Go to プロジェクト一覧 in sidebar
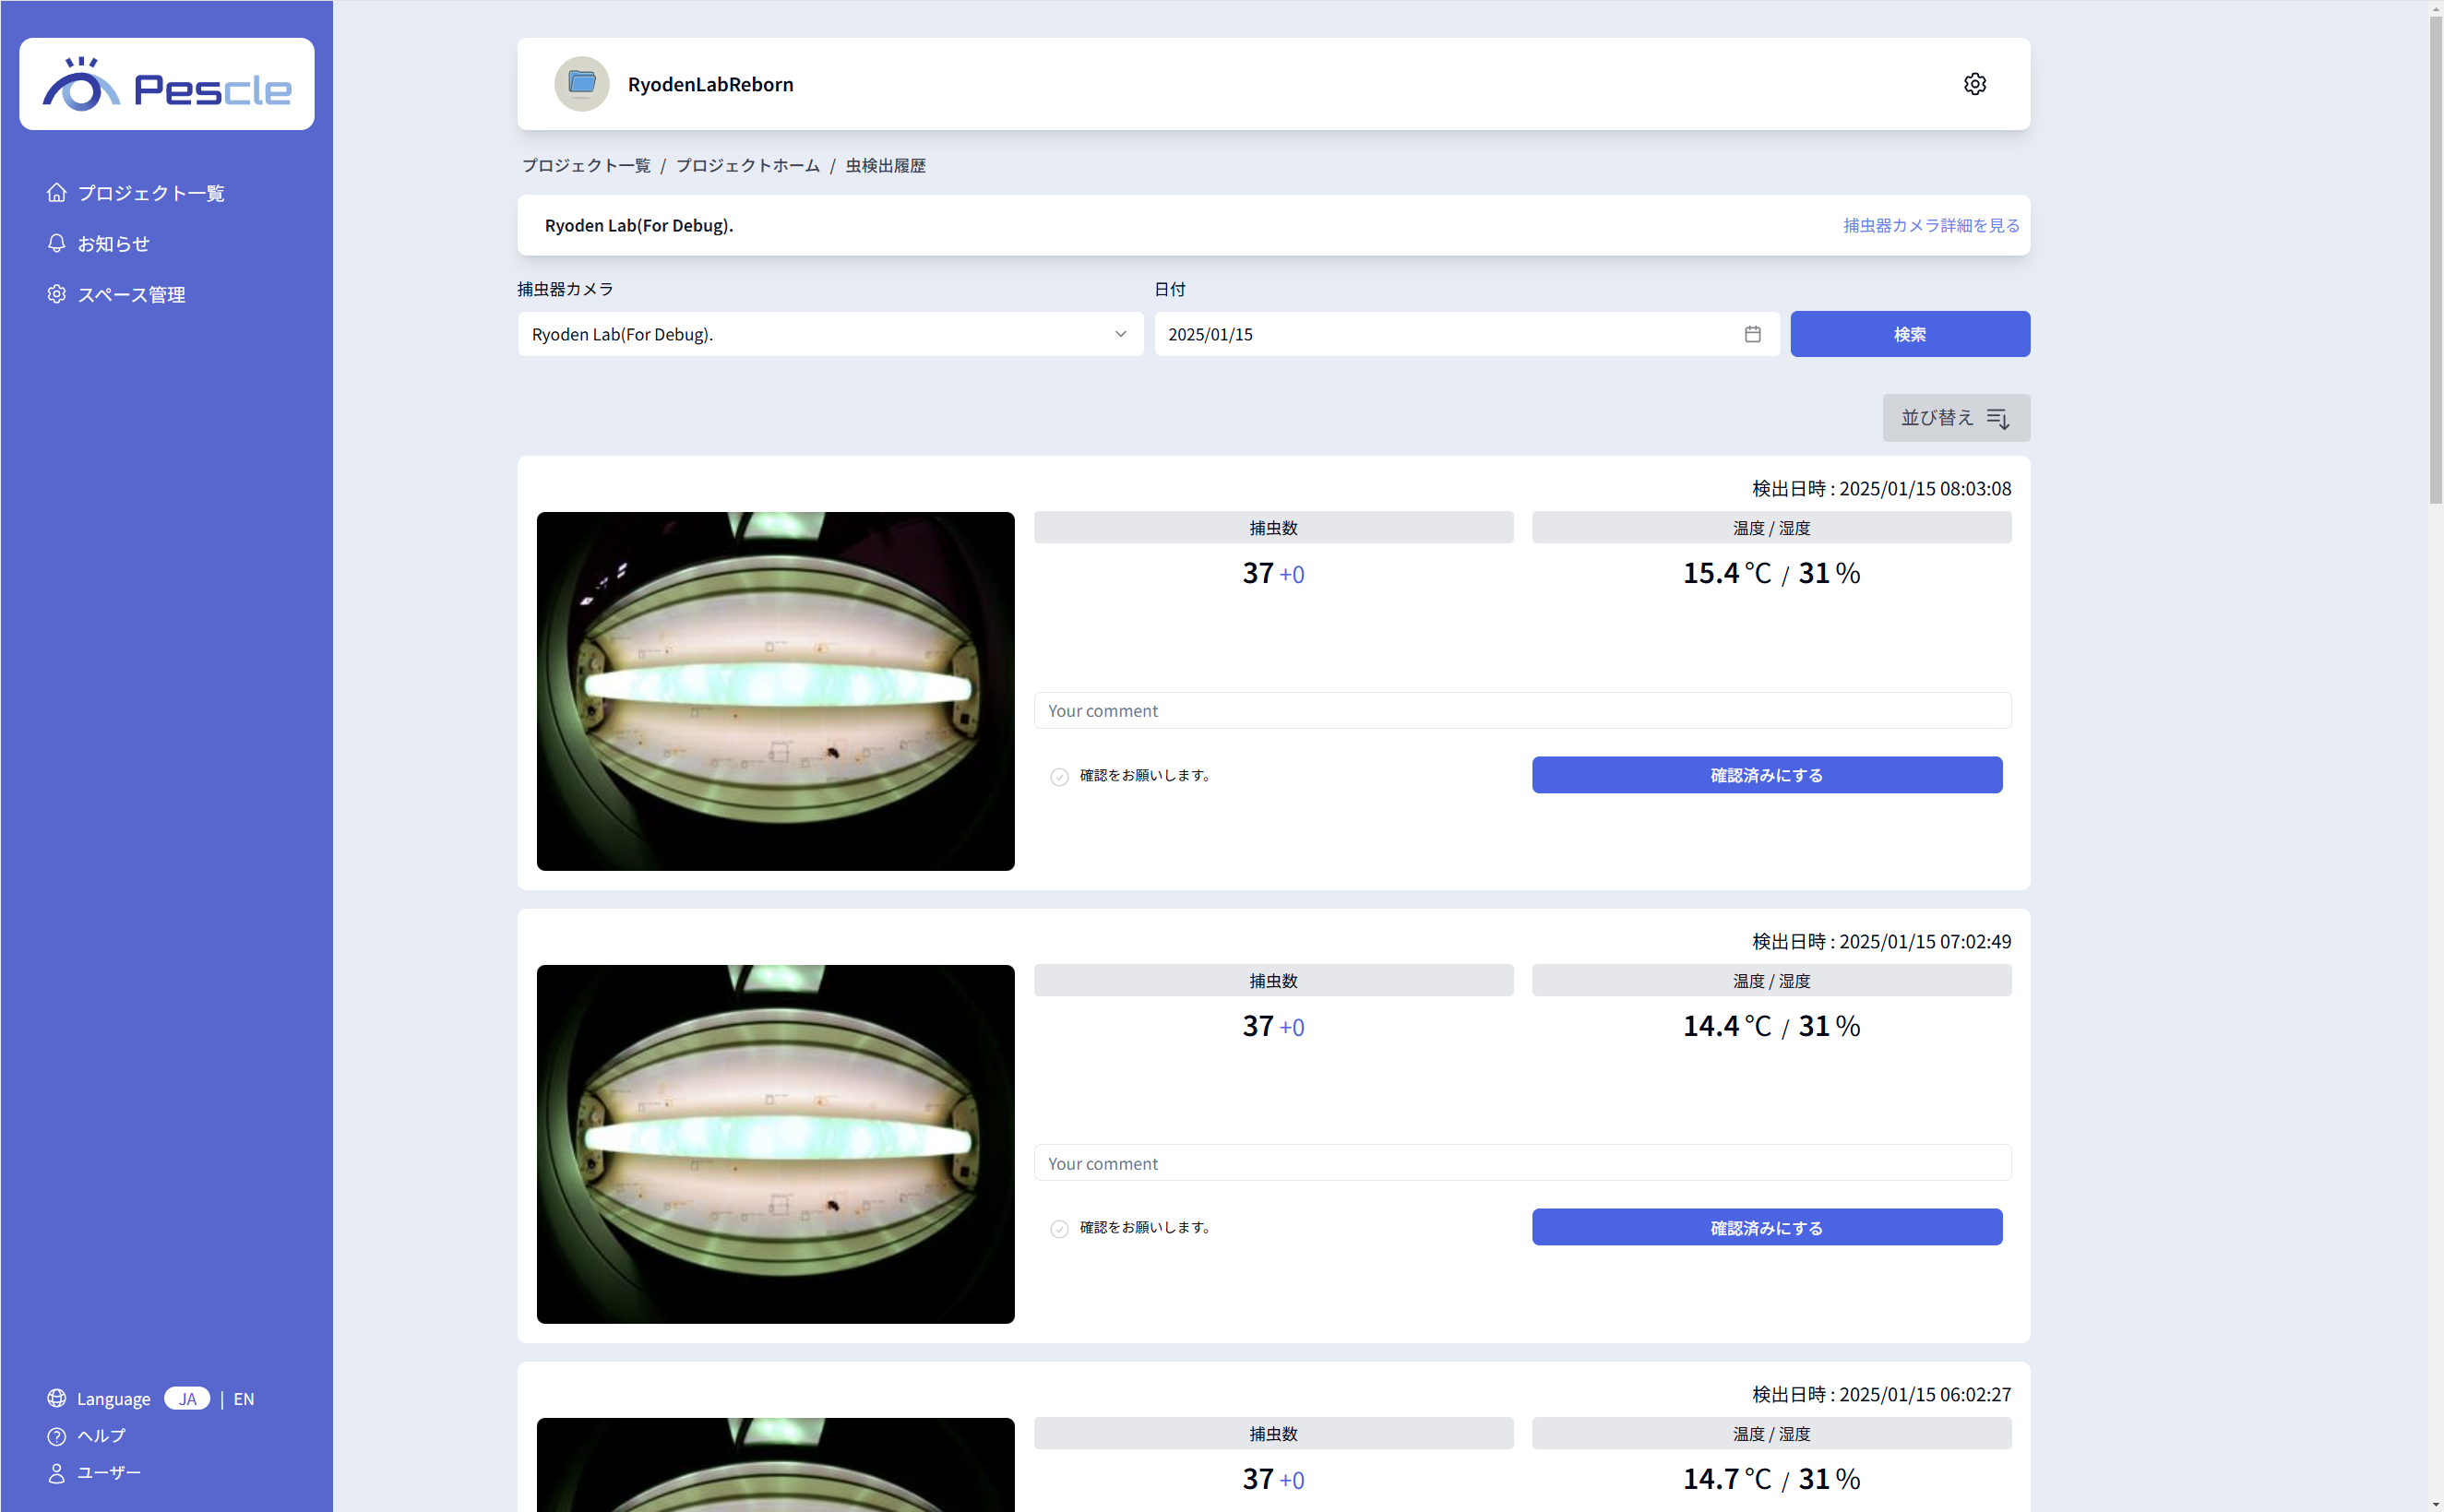The image size is (2444, 1512). coord(150,193)
